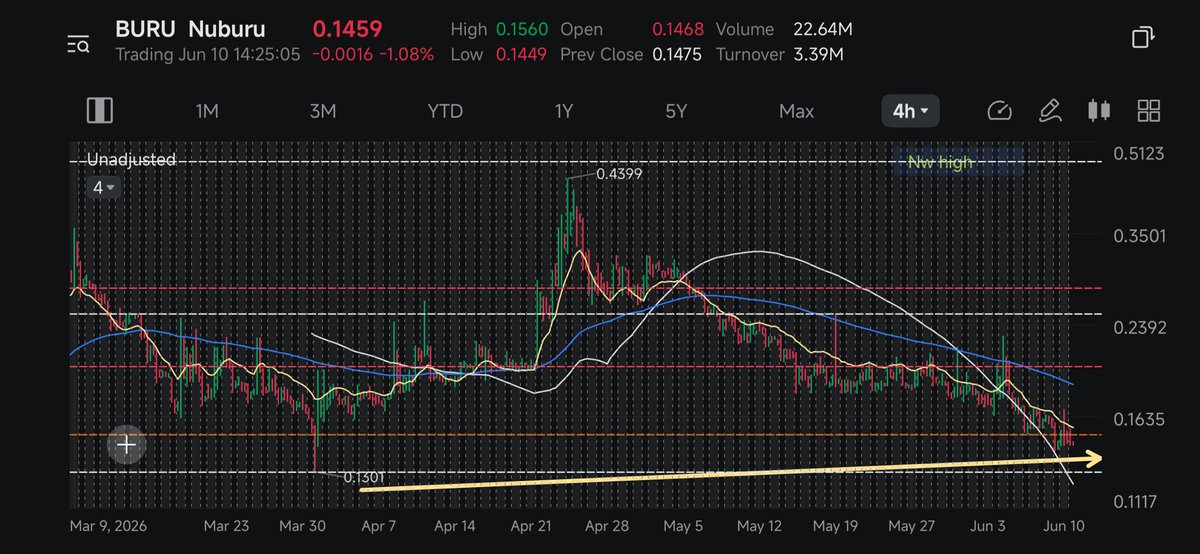1200x554 pixels.
Task: Tap the Low value 0.1449
Action: 521,55
